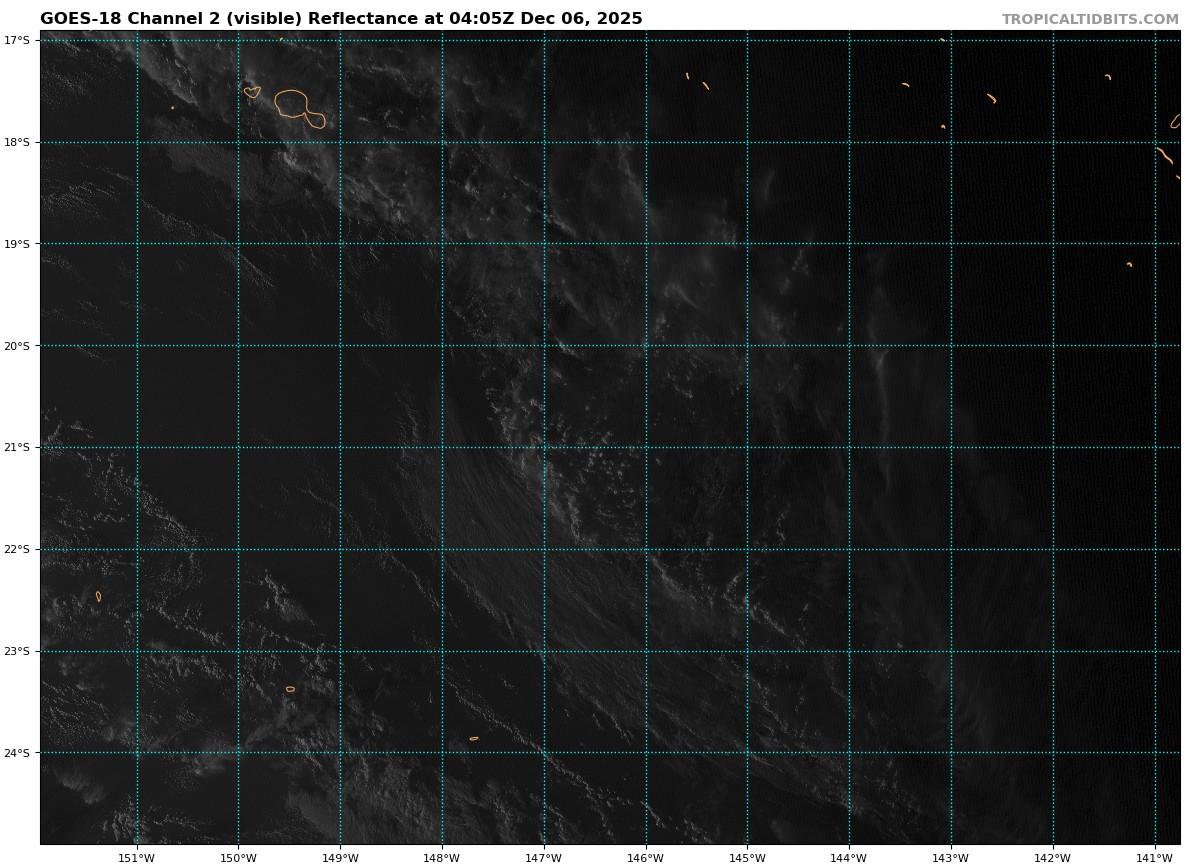
Task: Click grid intersection of 19°S and 150°W
Action: [x=238, y=244]
